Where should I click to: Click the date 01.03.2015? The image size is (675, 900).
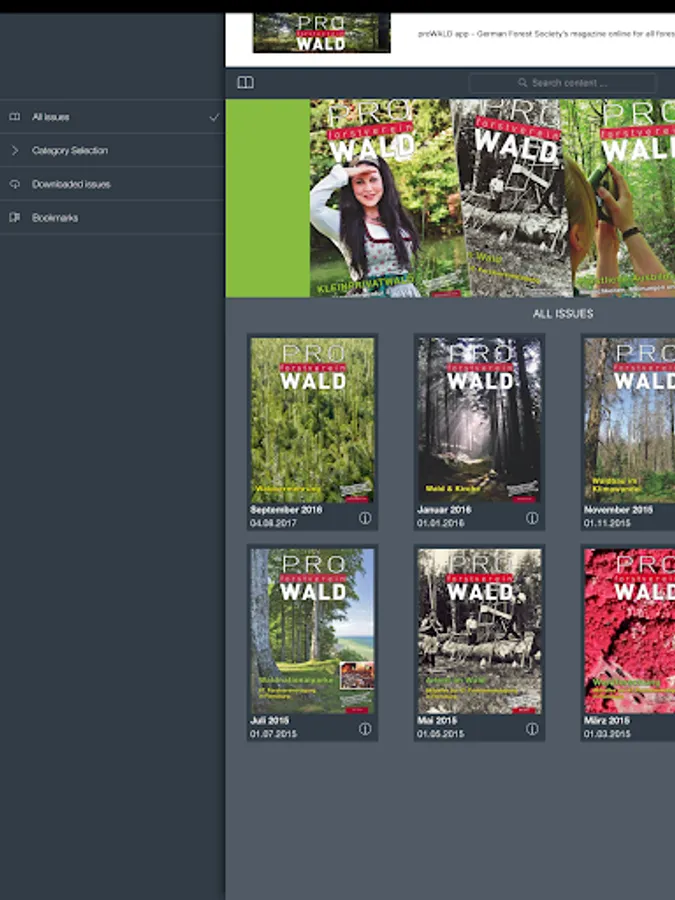[607, 734]
